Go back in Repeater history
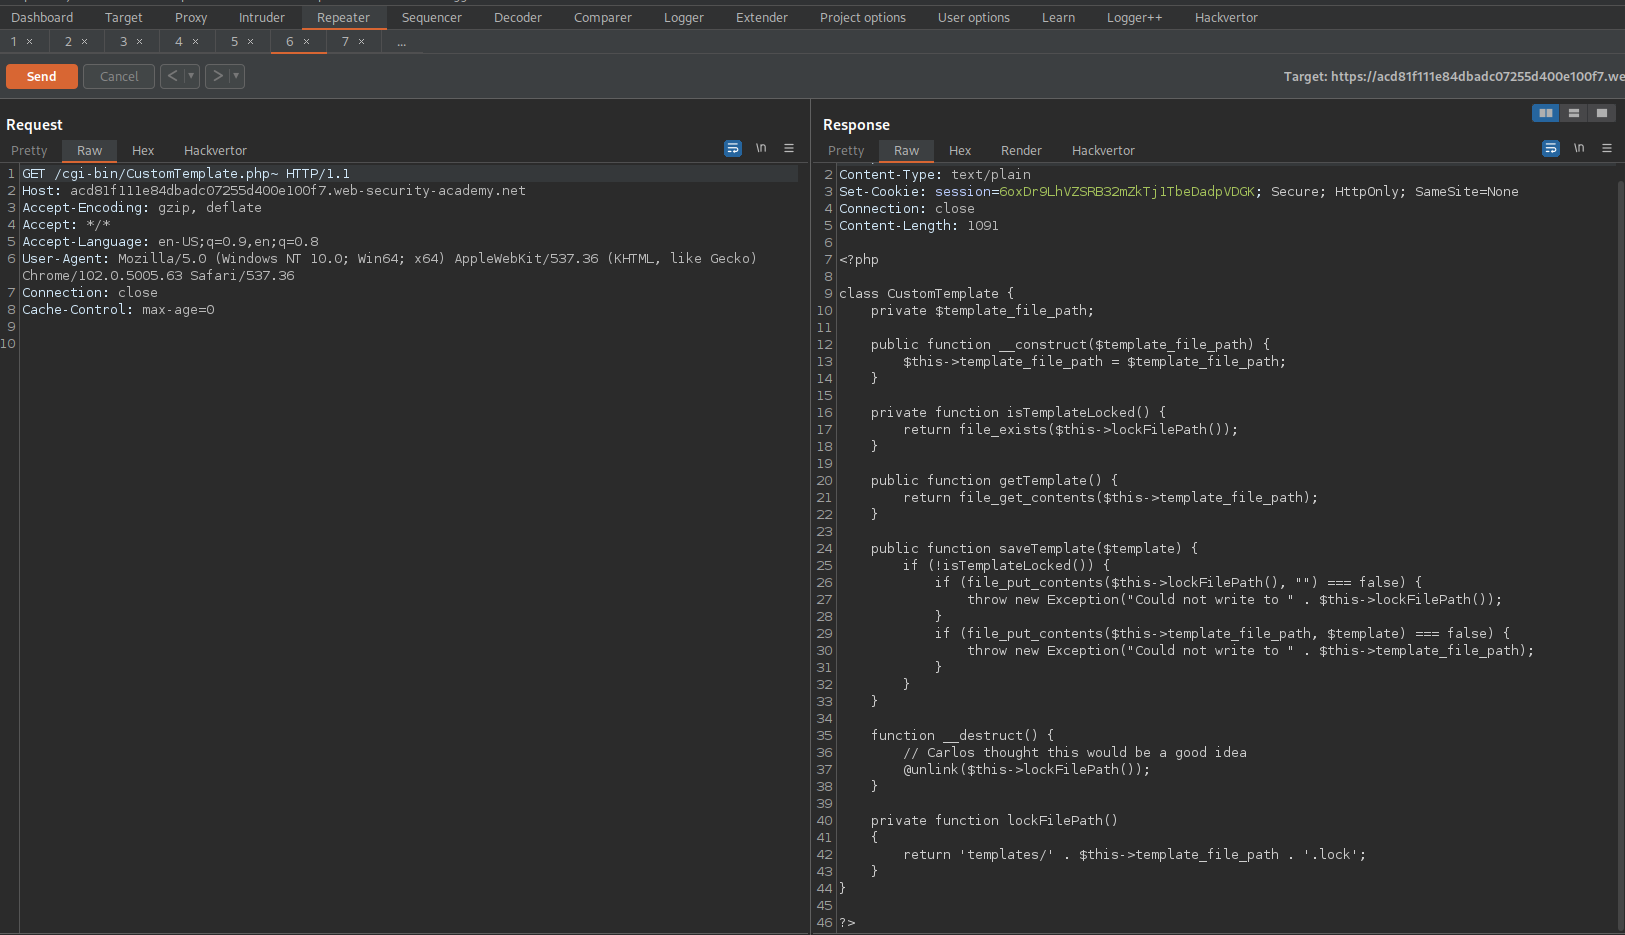 click(x=172, y=76)
